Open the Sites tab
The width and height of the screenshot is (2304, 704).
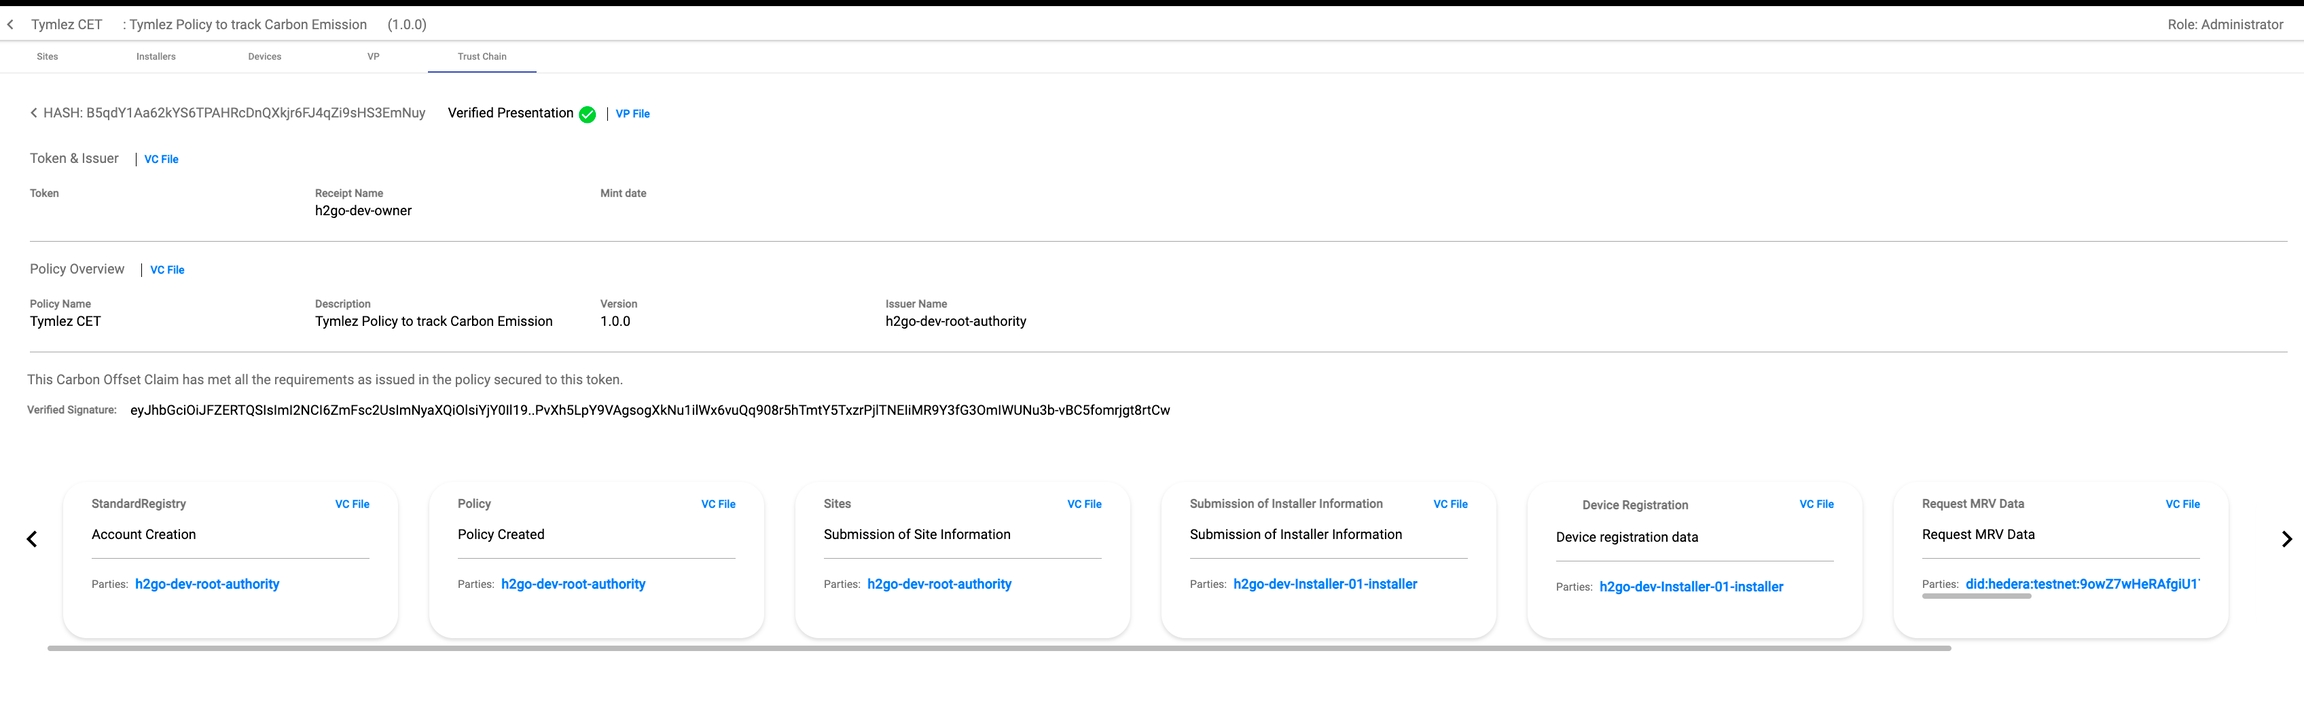click(48, 57)
